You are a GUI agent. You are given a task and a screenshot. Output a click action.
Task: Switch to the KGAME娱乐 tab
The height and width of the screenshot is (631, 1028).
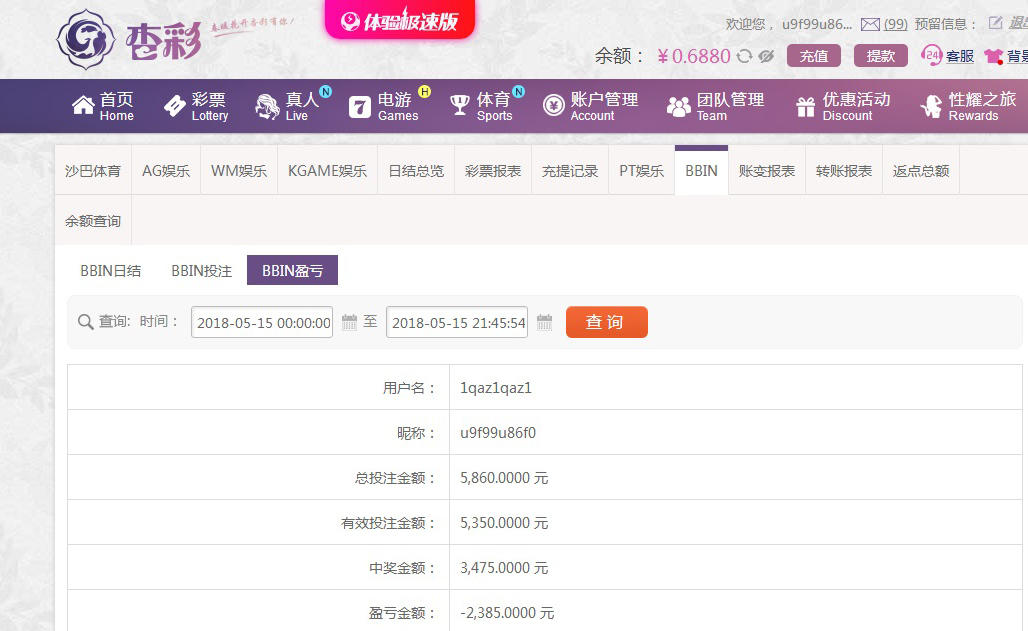[x=327, y=171]
